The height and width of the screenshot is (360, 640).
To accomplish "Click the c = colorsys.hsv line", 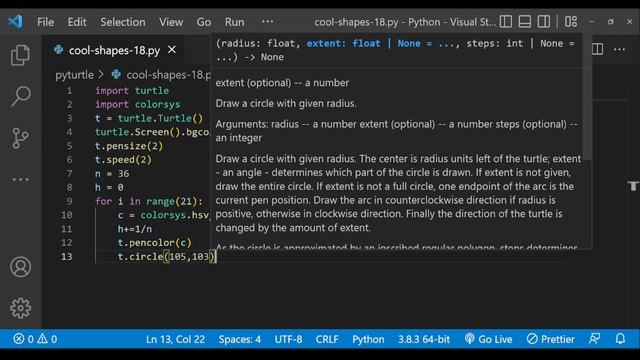I will point(163,215).
